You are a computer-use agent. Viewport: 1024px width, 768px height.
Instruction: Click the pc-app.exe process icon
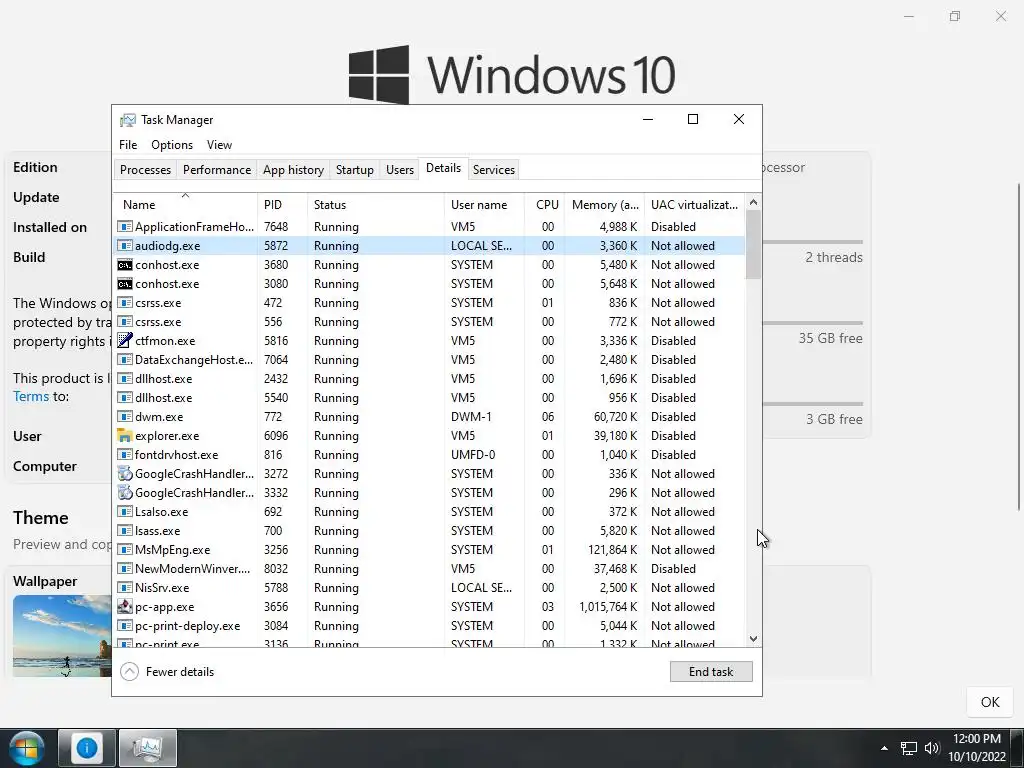124,607
